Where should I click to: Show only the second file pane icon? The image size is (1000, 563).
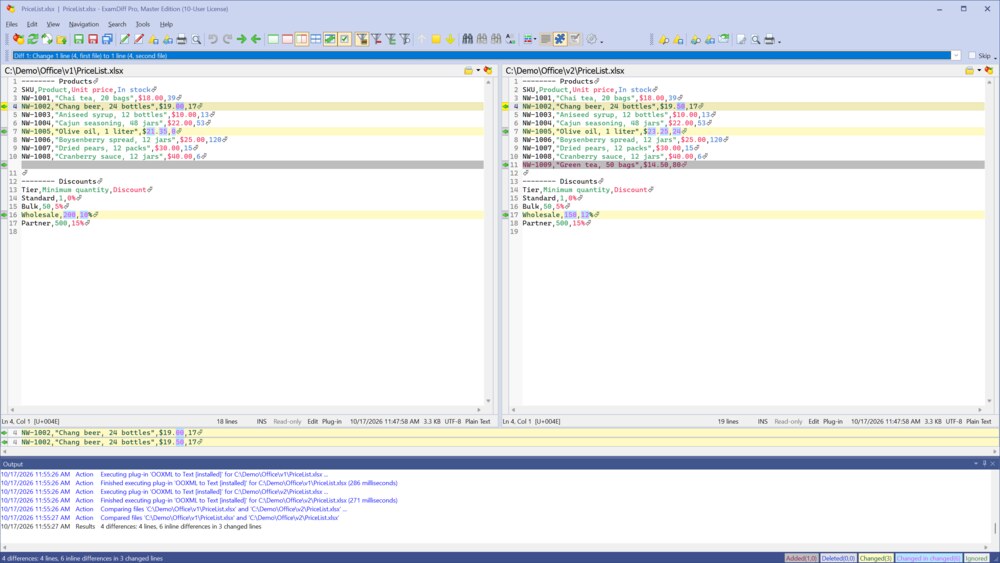click(287, 40)
